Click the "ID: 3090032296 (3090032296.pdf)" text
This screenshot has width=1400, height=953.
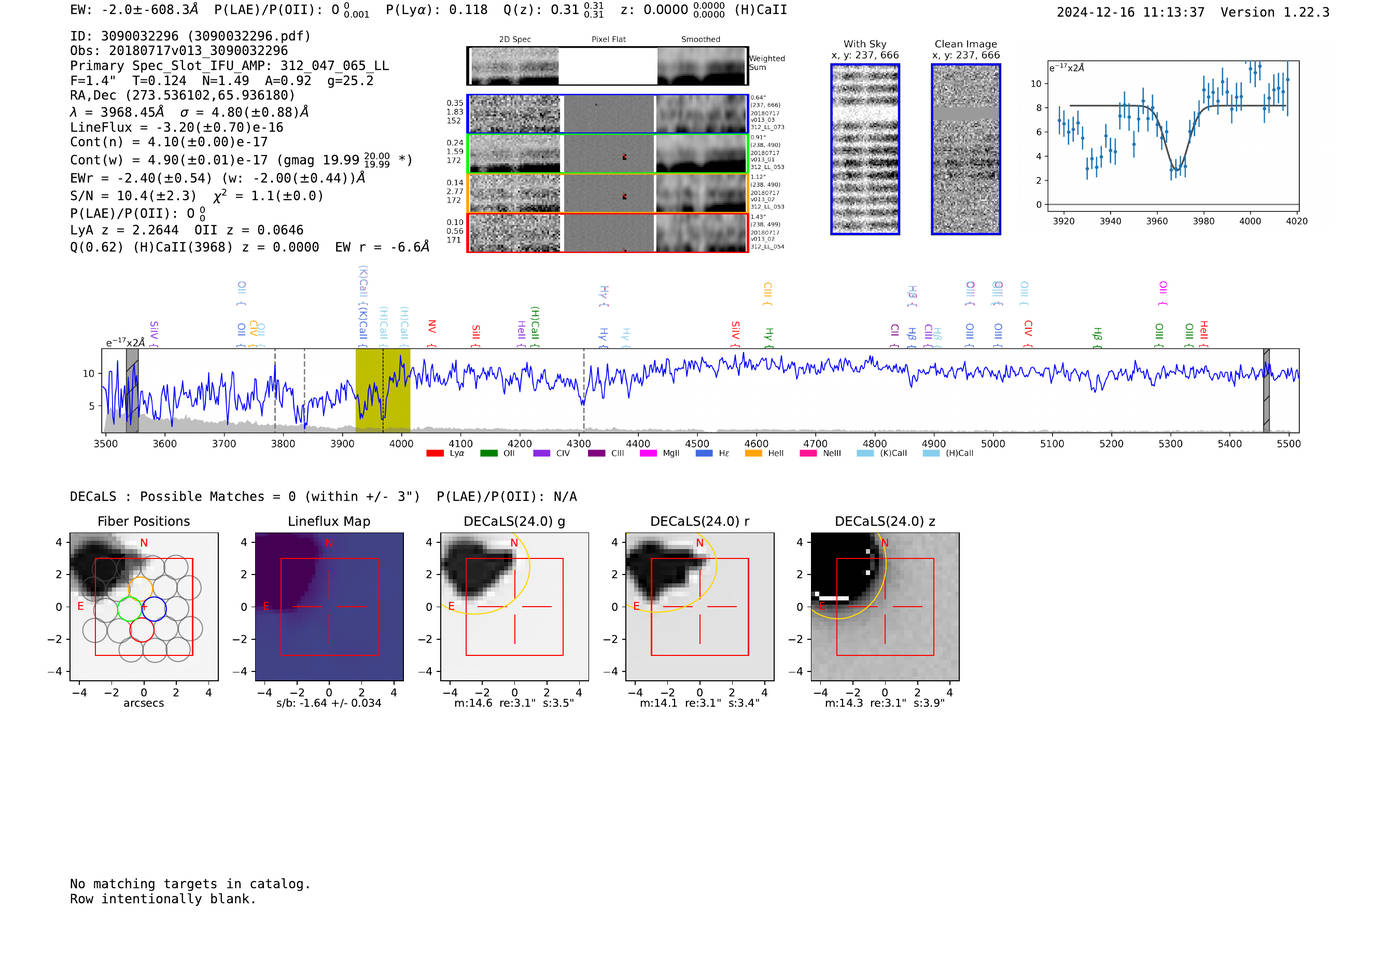[190, 36]
